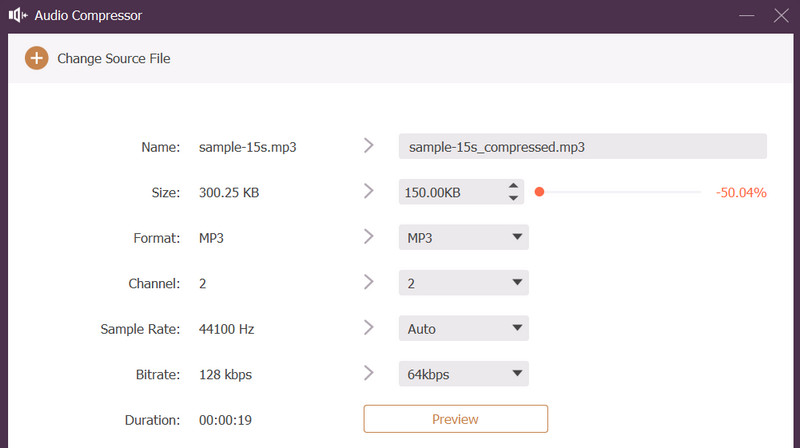Click the arrow icon beside Sample Rate row
The image size is (800, 448).
pyautogui.click(x=369, y=328)
